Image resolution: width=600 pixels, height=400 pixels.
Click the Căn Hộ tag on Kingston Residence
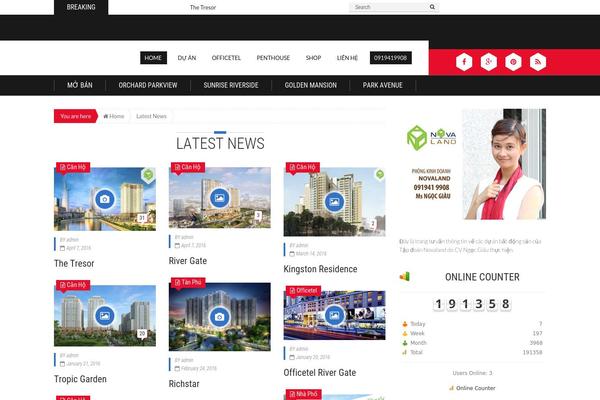coord(303,167)
